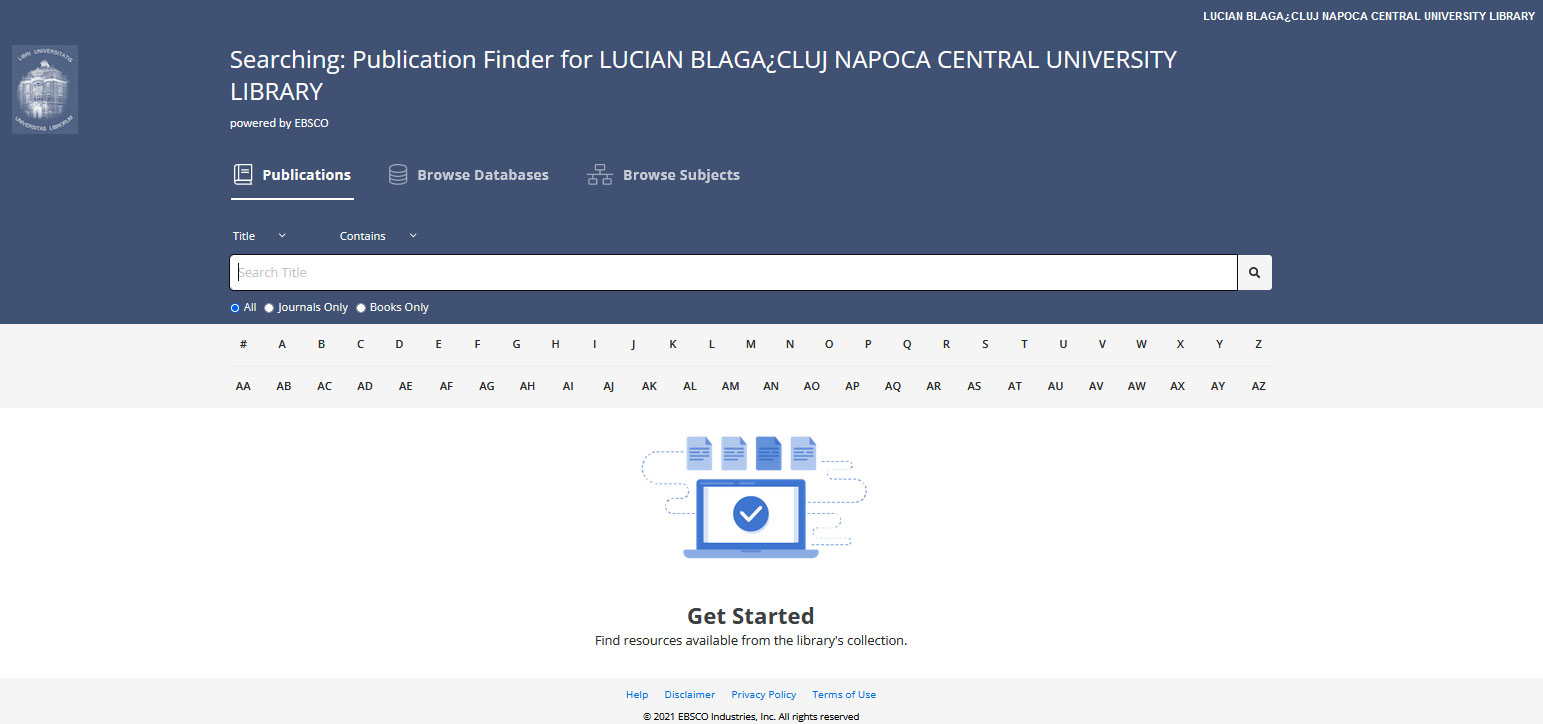Select the All radio button
The image size is (1543, 724).
pos(235,308)
